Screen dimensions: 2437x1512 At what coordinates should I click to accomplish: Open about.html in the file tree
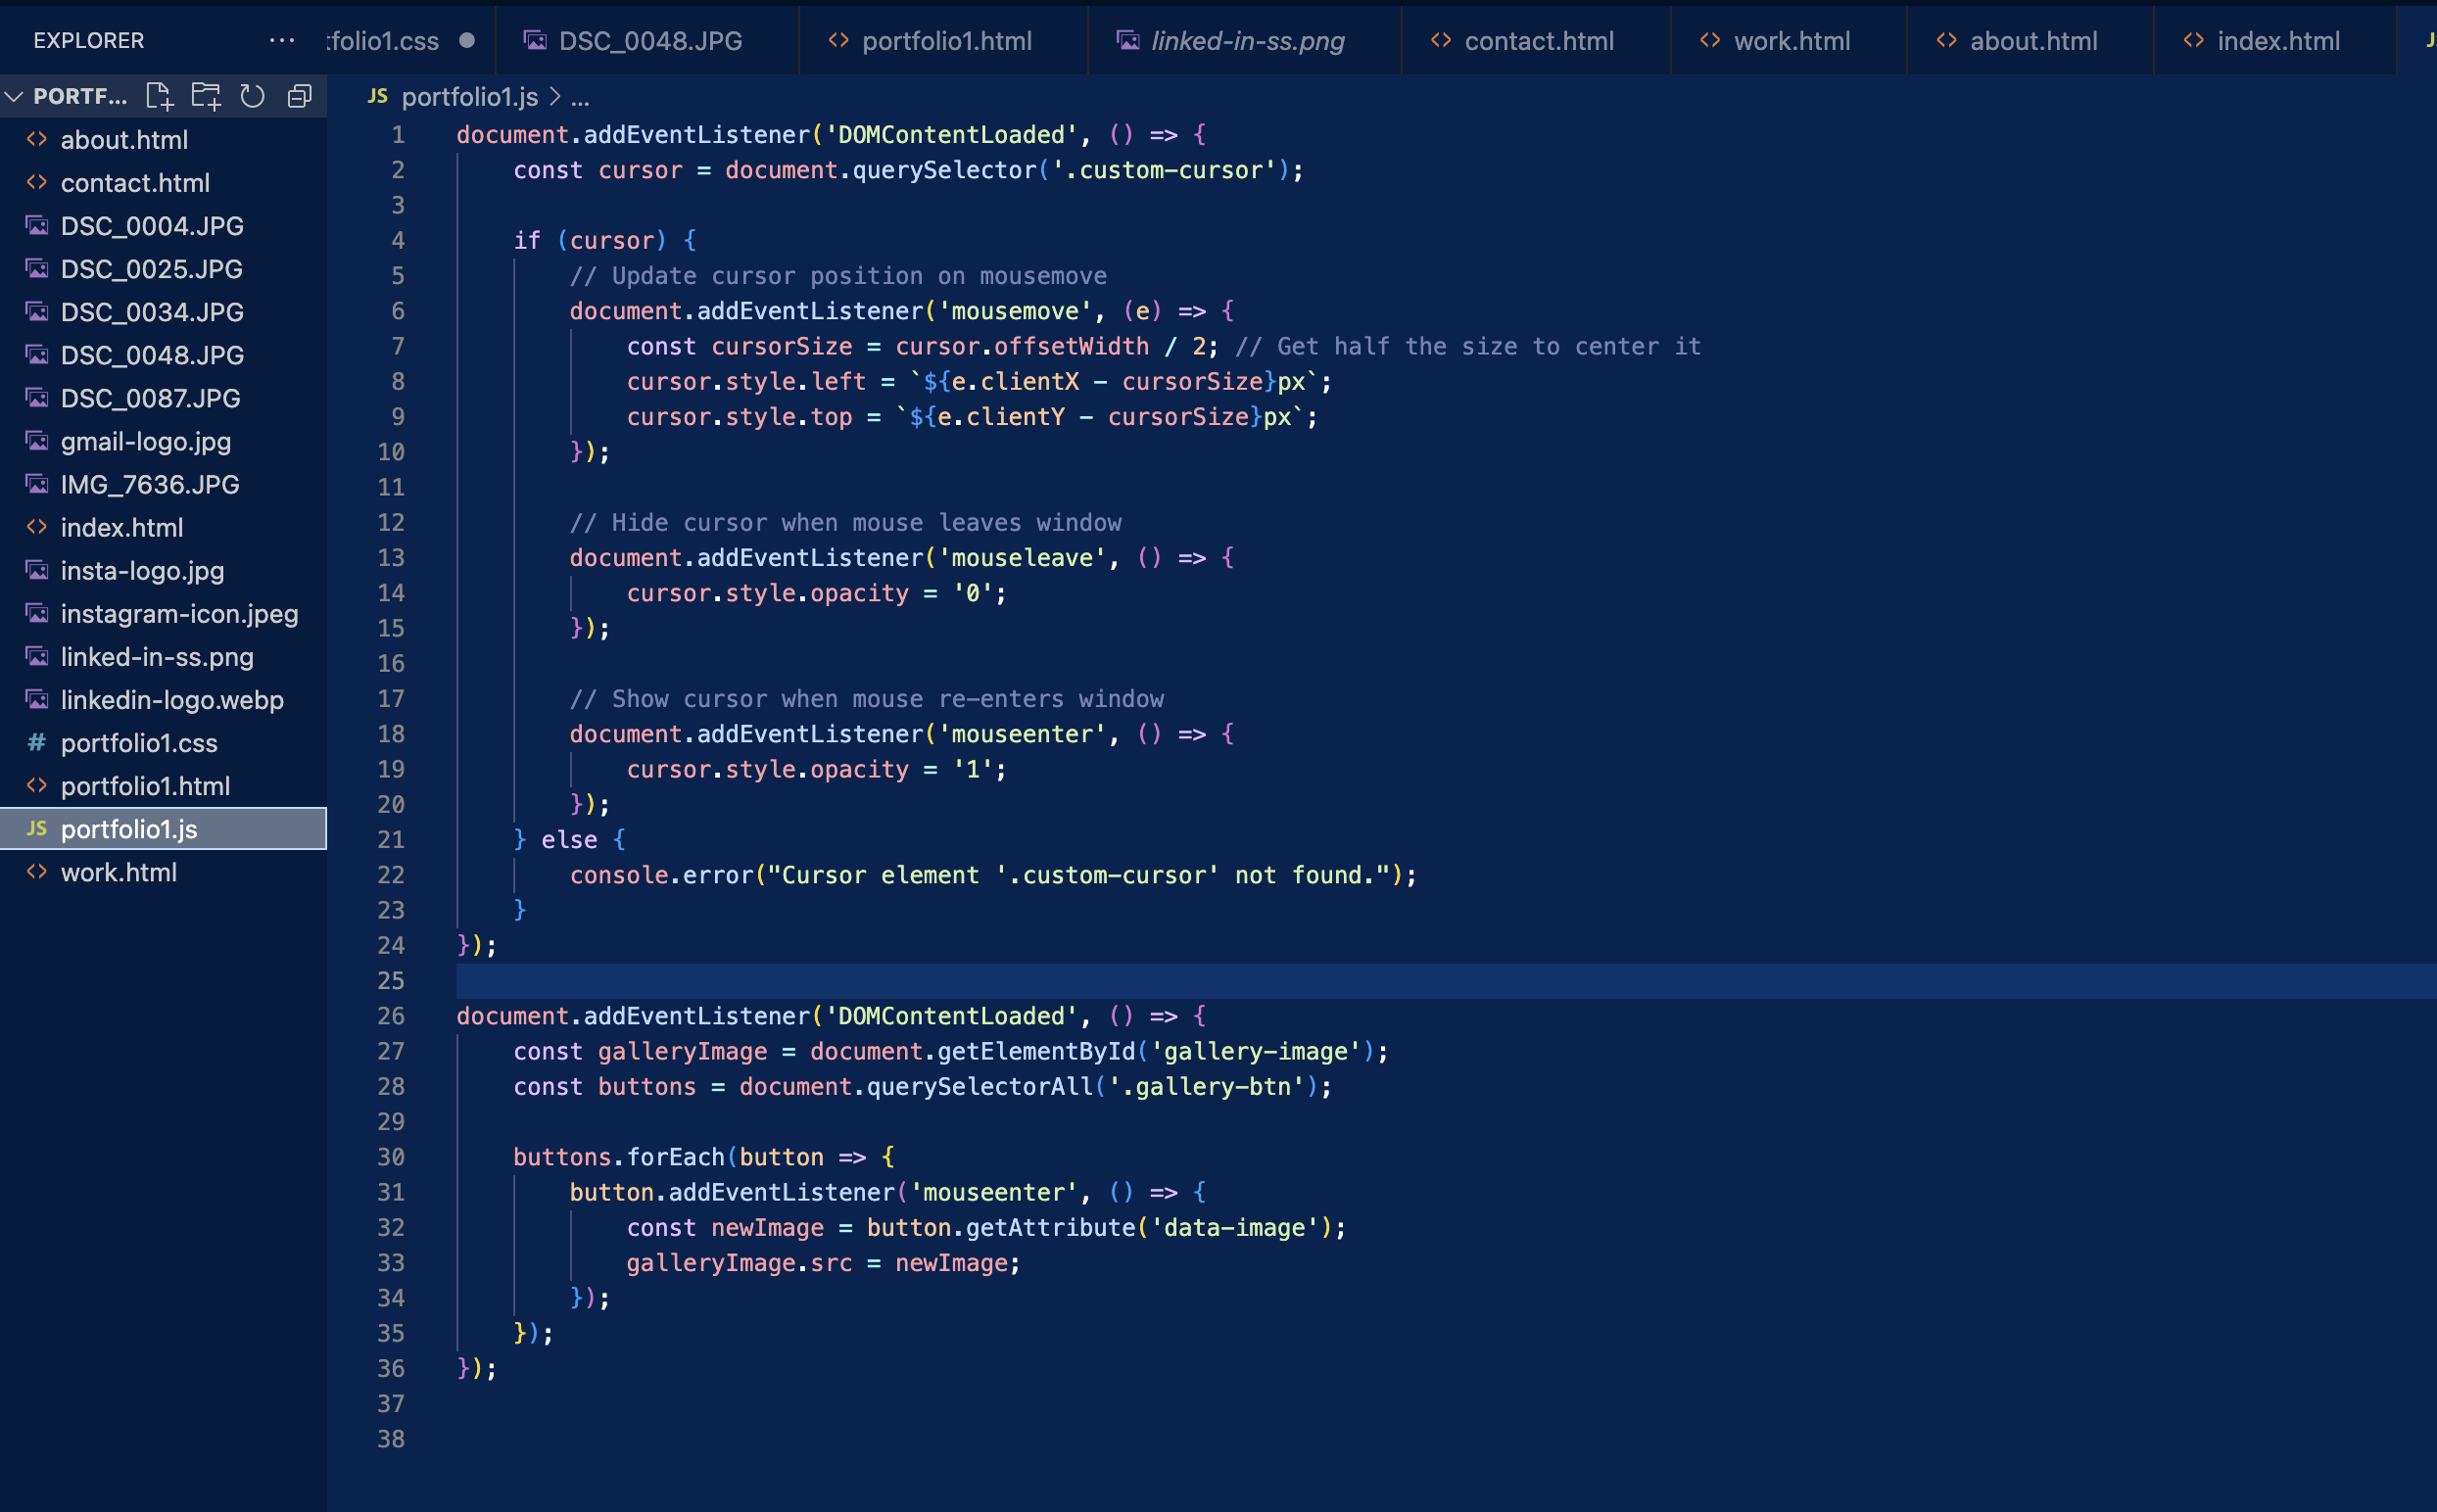[x=124, y=140]
